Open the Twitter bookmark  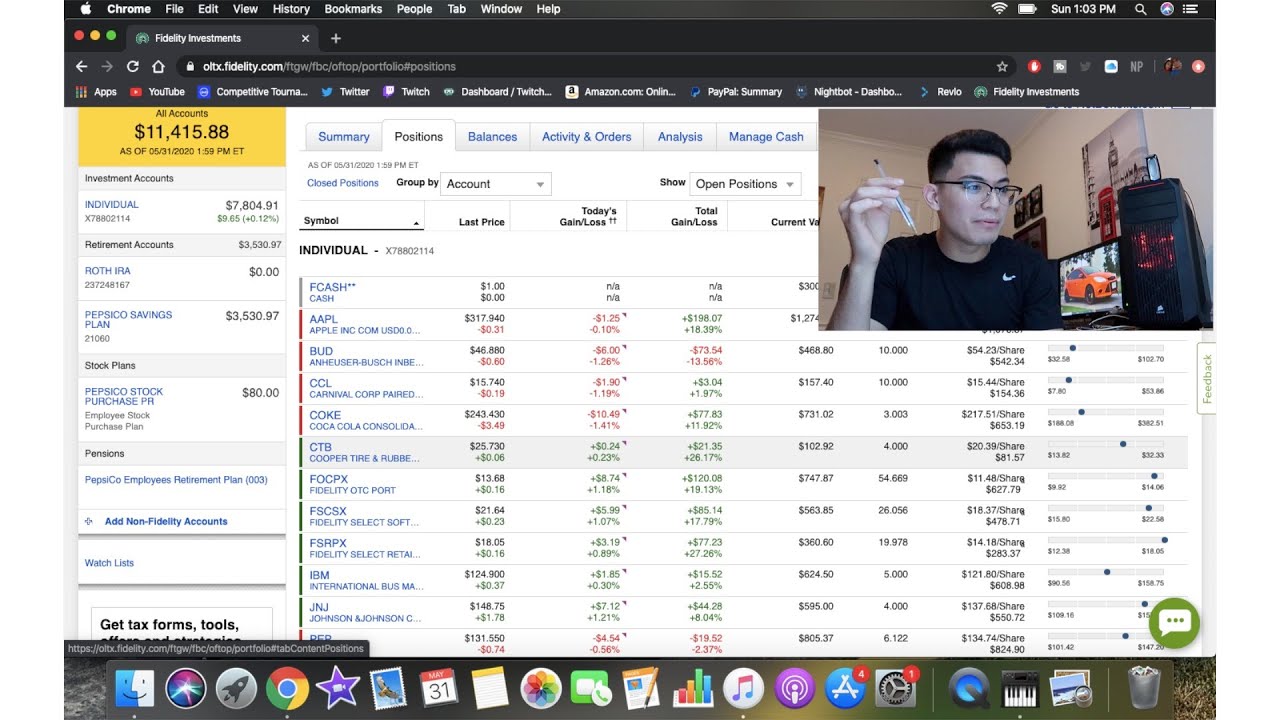click(345, 92)
